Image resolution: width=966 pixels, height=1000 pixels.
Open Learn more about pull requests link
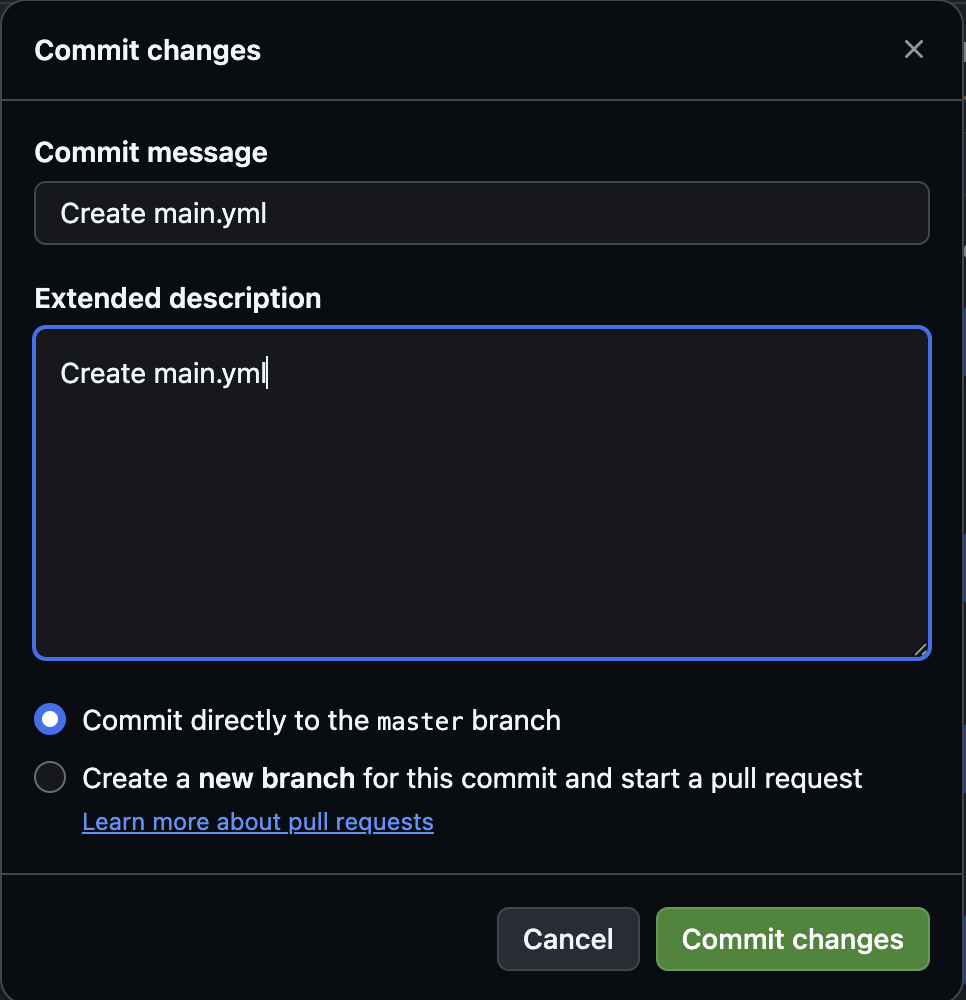pos(258,822)
